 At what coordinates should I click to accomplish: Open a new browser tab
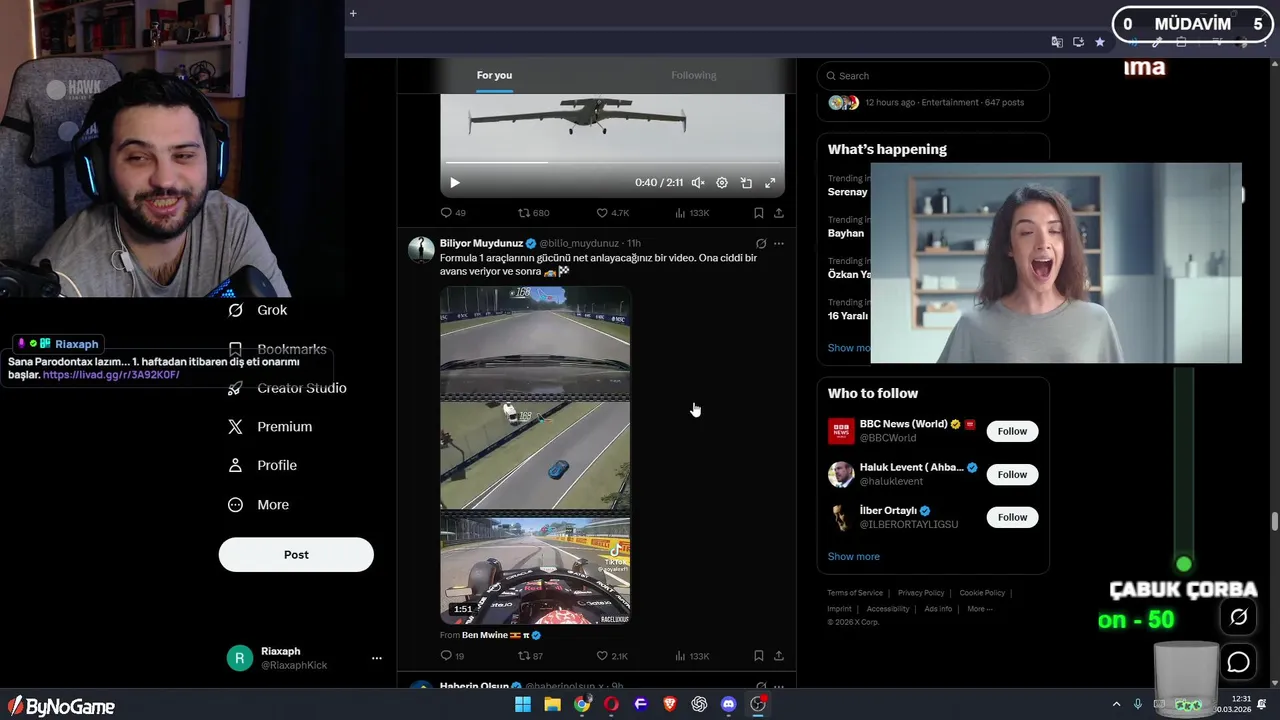(353, 13)
